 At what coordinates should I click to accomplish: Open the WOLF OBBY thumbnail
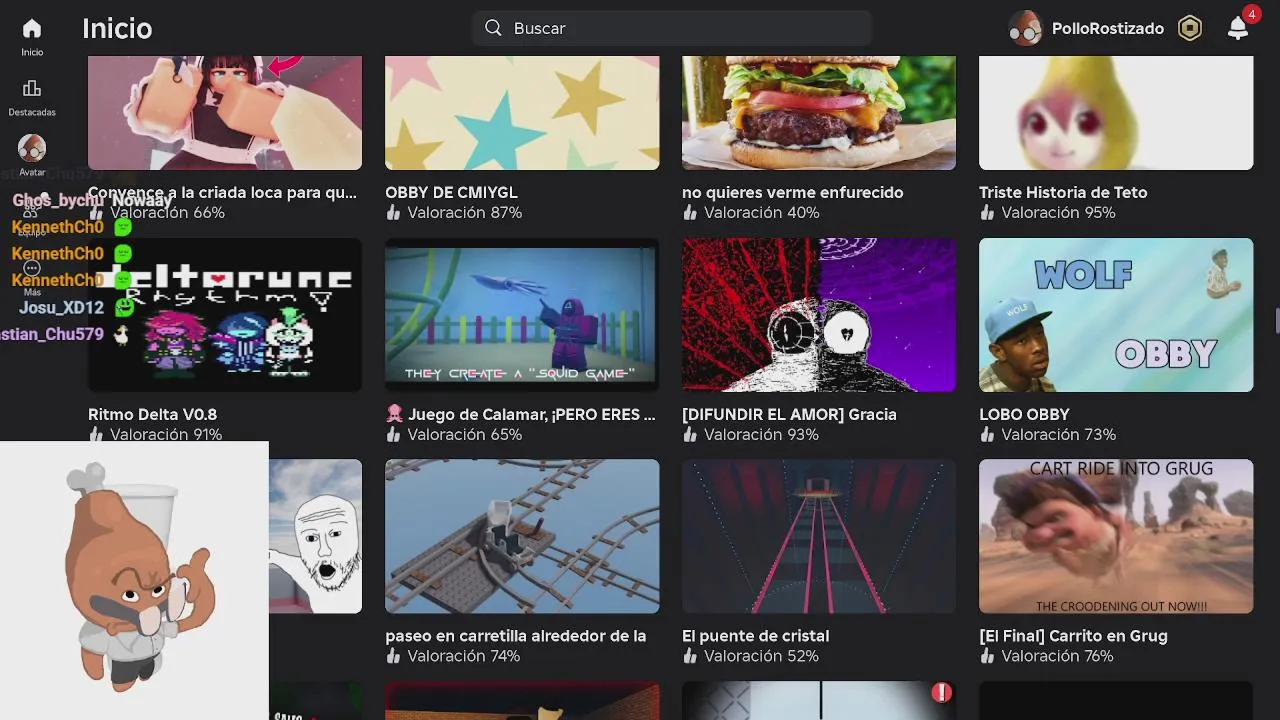(x=1116, y=315)
